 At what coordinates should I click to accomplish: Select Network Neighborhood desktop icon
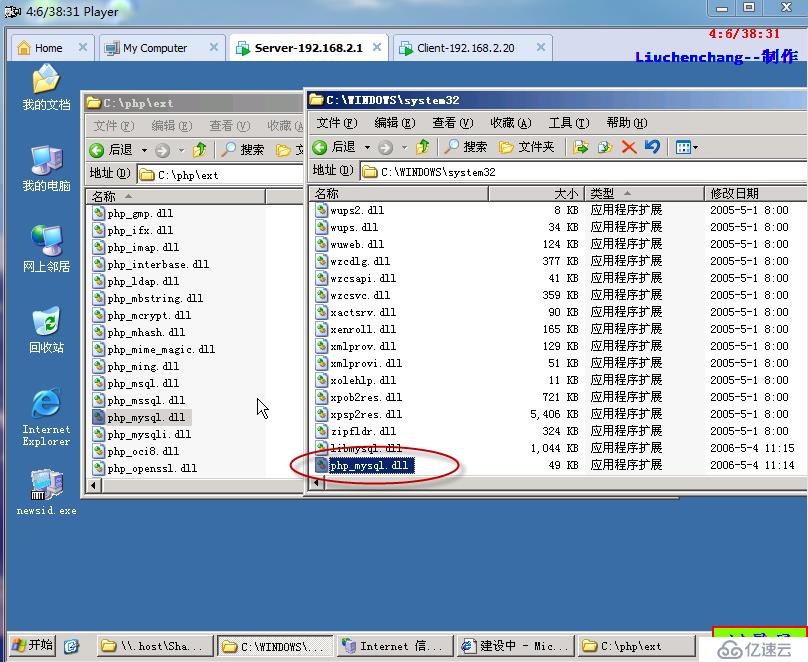[x=46, y=249]
